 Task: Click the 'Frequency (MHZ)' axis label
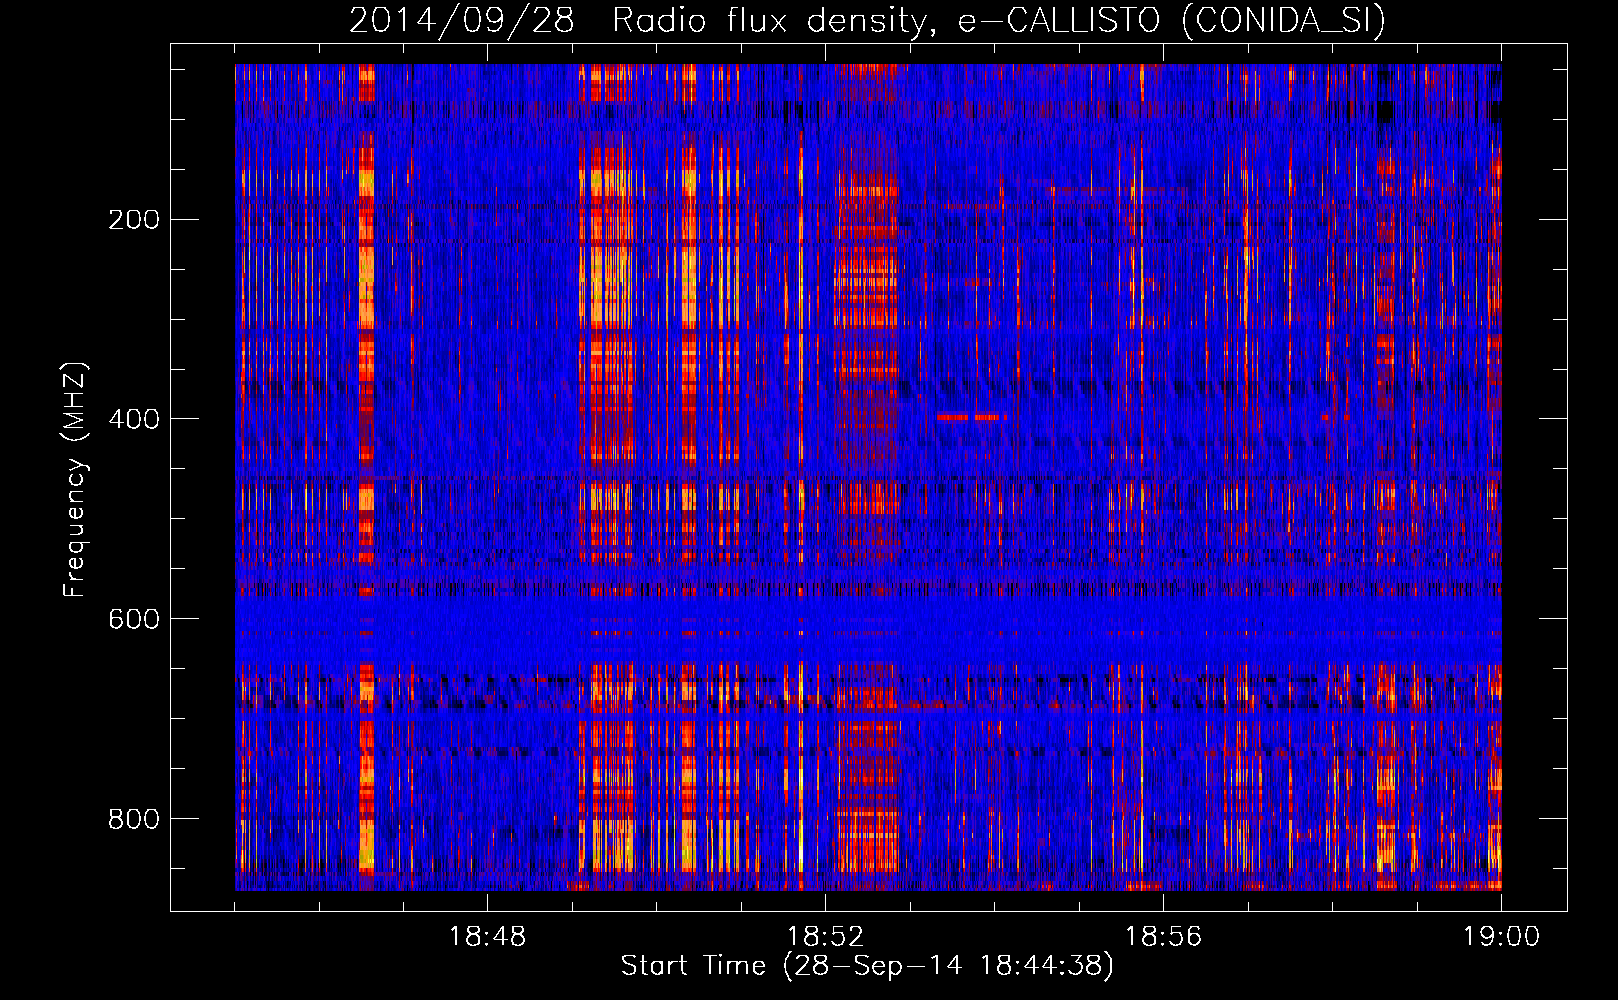[75, 479]
